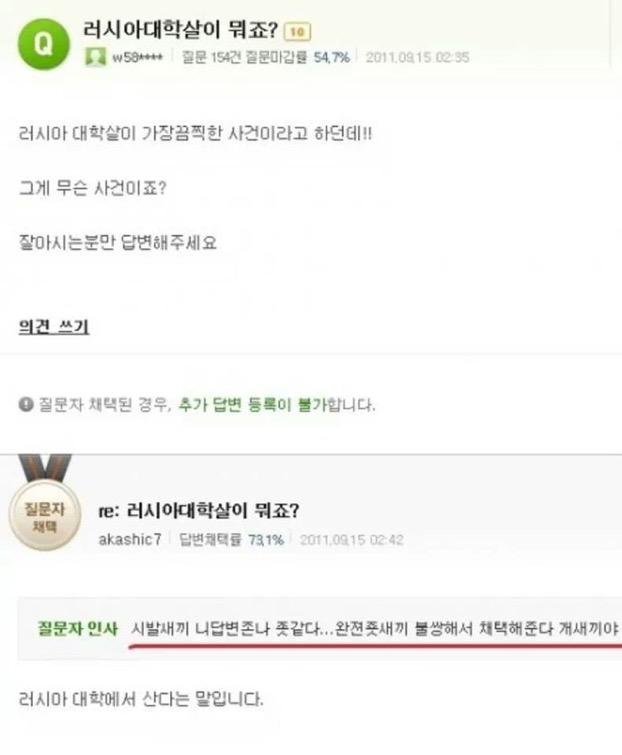Click the 질문자 채택 medal badge
The image size is (622, 755).
click(45, 509)
